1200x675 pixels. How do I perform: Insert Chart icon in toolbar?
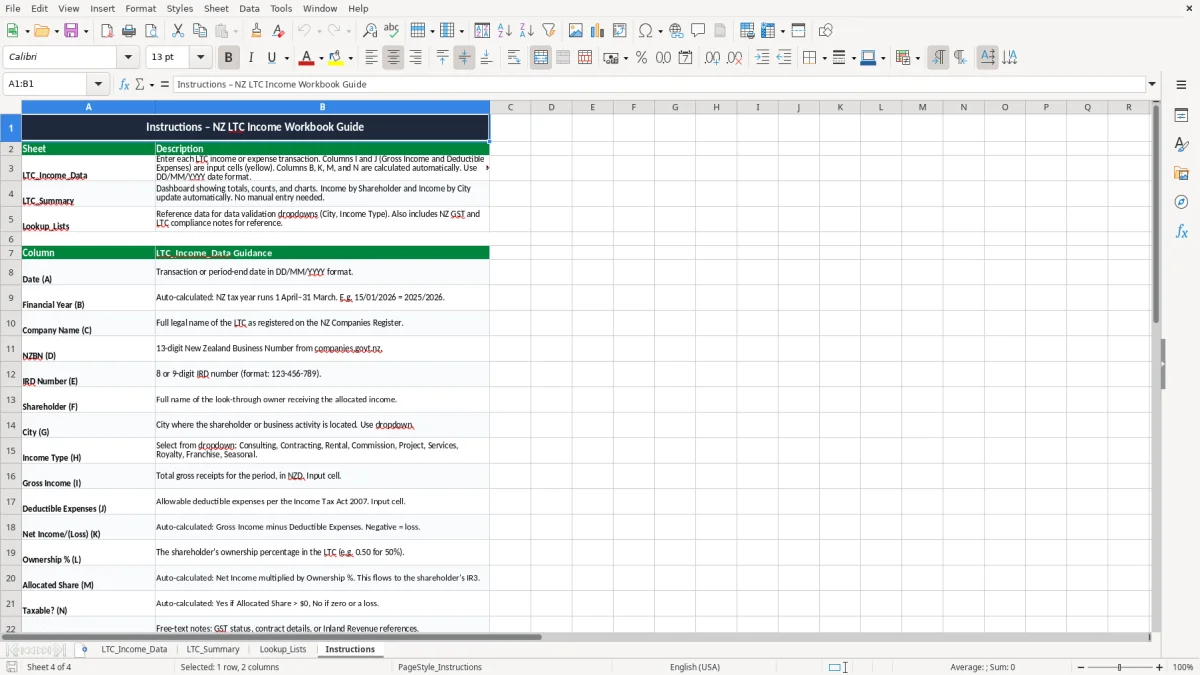tap(598, 31)
